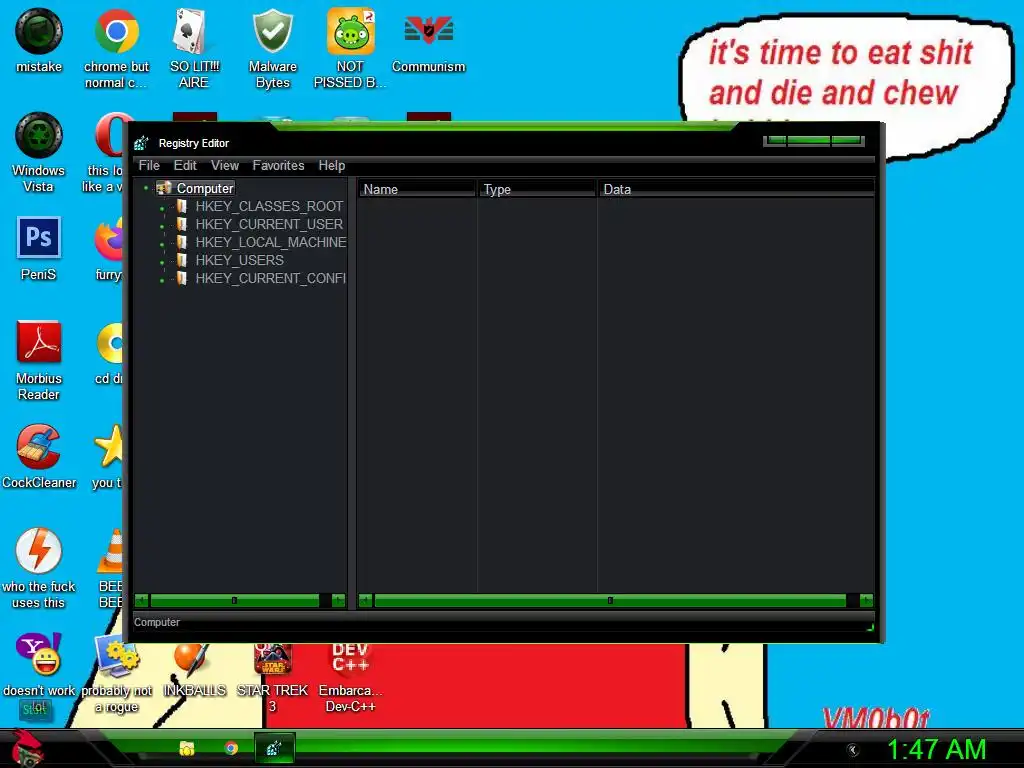1024x768 pixels.
Task: Sort values by the Data column
Action: click(736, 189)
